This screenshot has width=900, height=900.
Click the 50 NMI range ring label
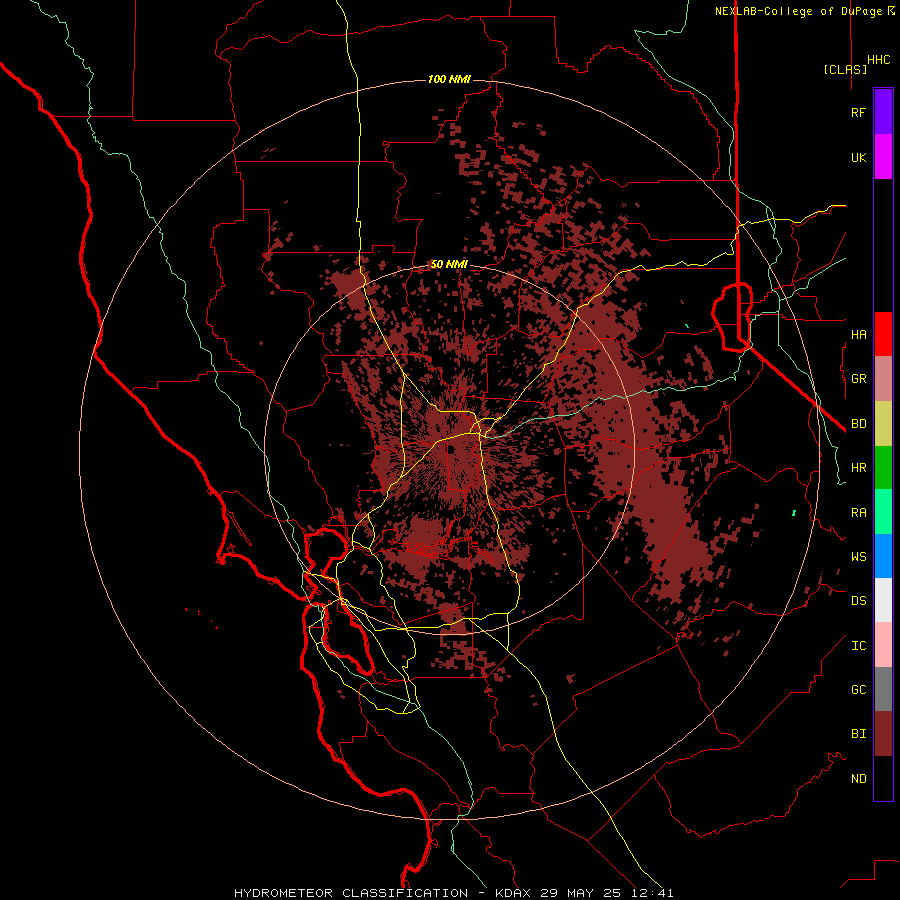(x=449, y=264)
